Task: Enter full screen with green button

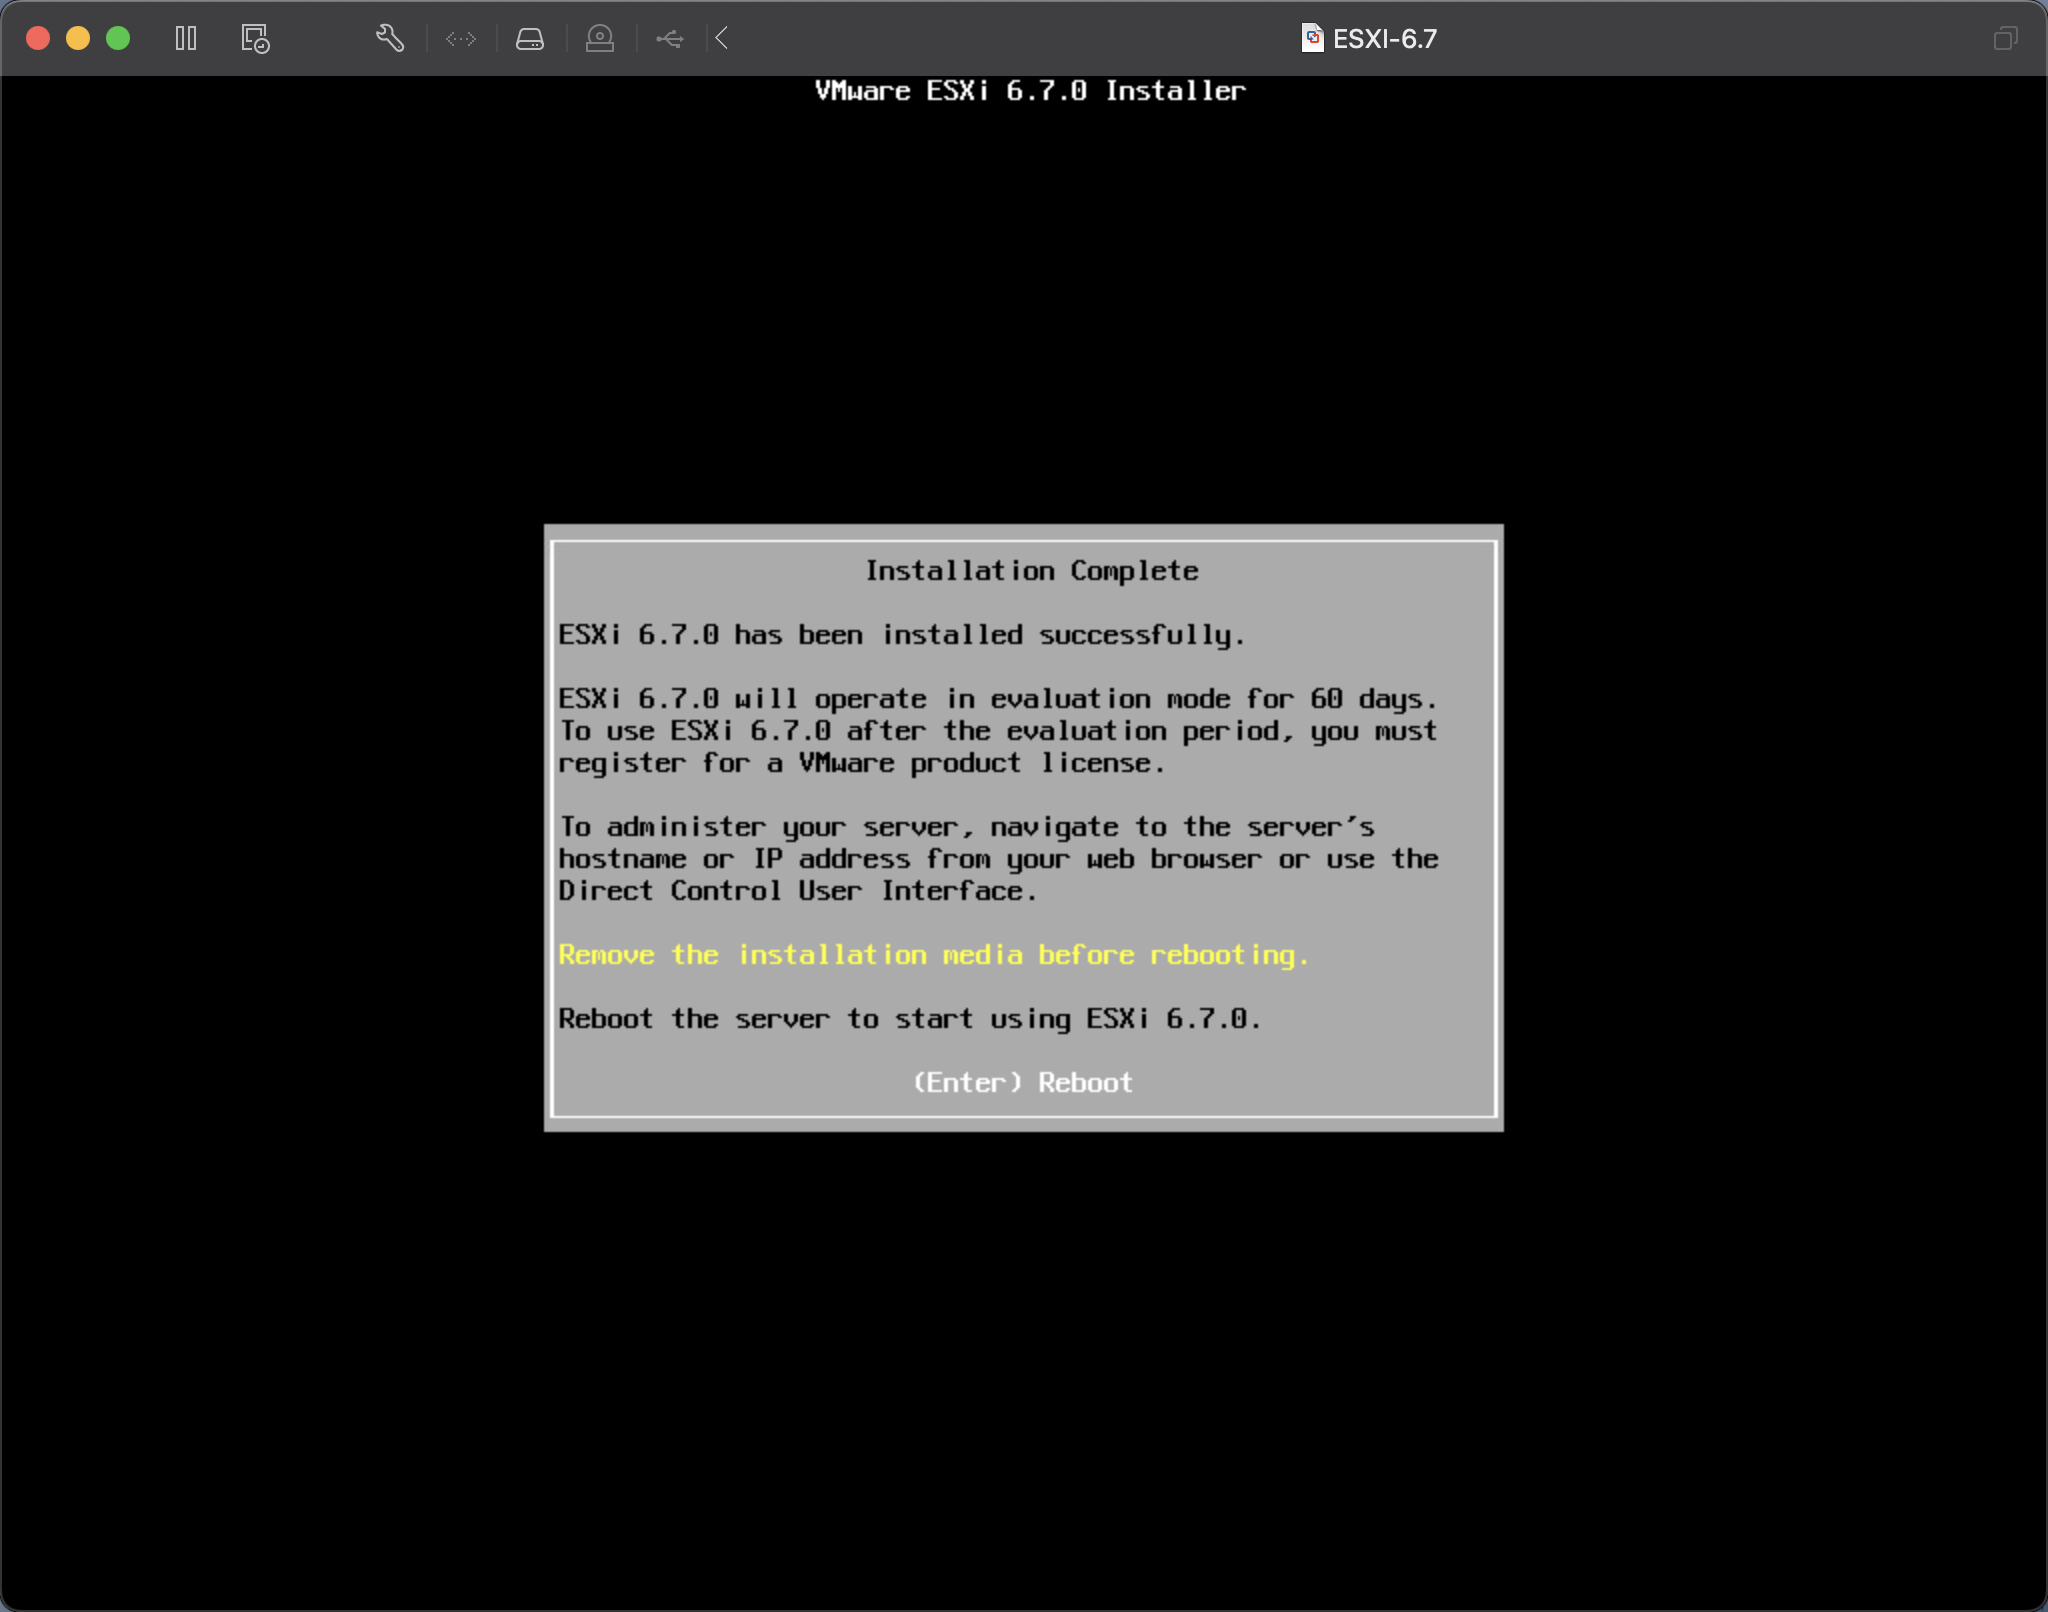Action: pos(118,39)
